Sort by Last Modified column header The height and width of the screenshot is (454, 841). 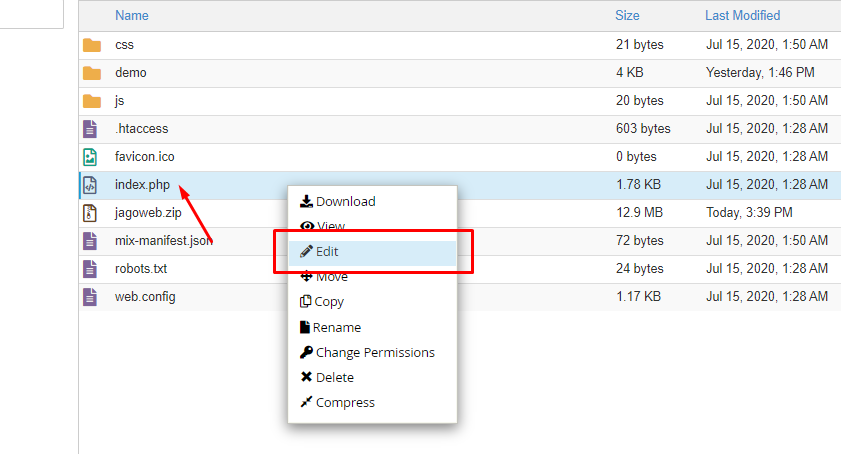click(x=742, y=16)
